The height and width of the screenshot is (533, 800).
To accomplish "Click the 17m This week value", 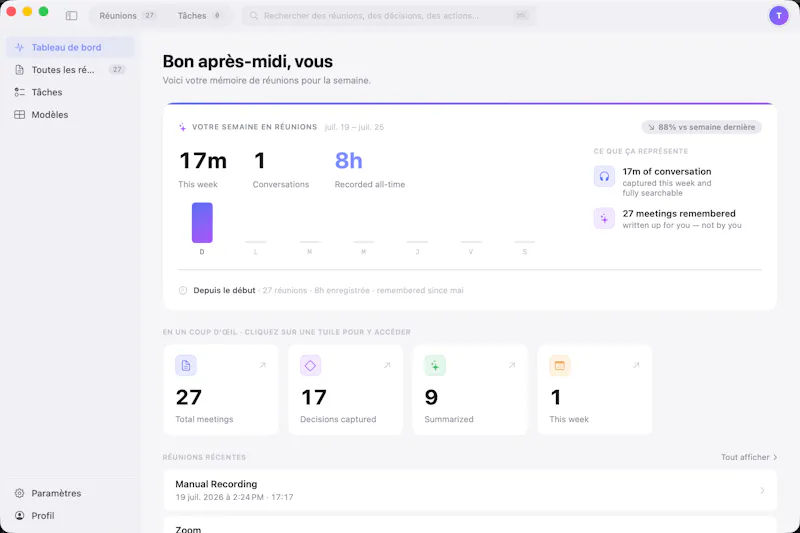I will pyautogui.click(x=203, y=161).
